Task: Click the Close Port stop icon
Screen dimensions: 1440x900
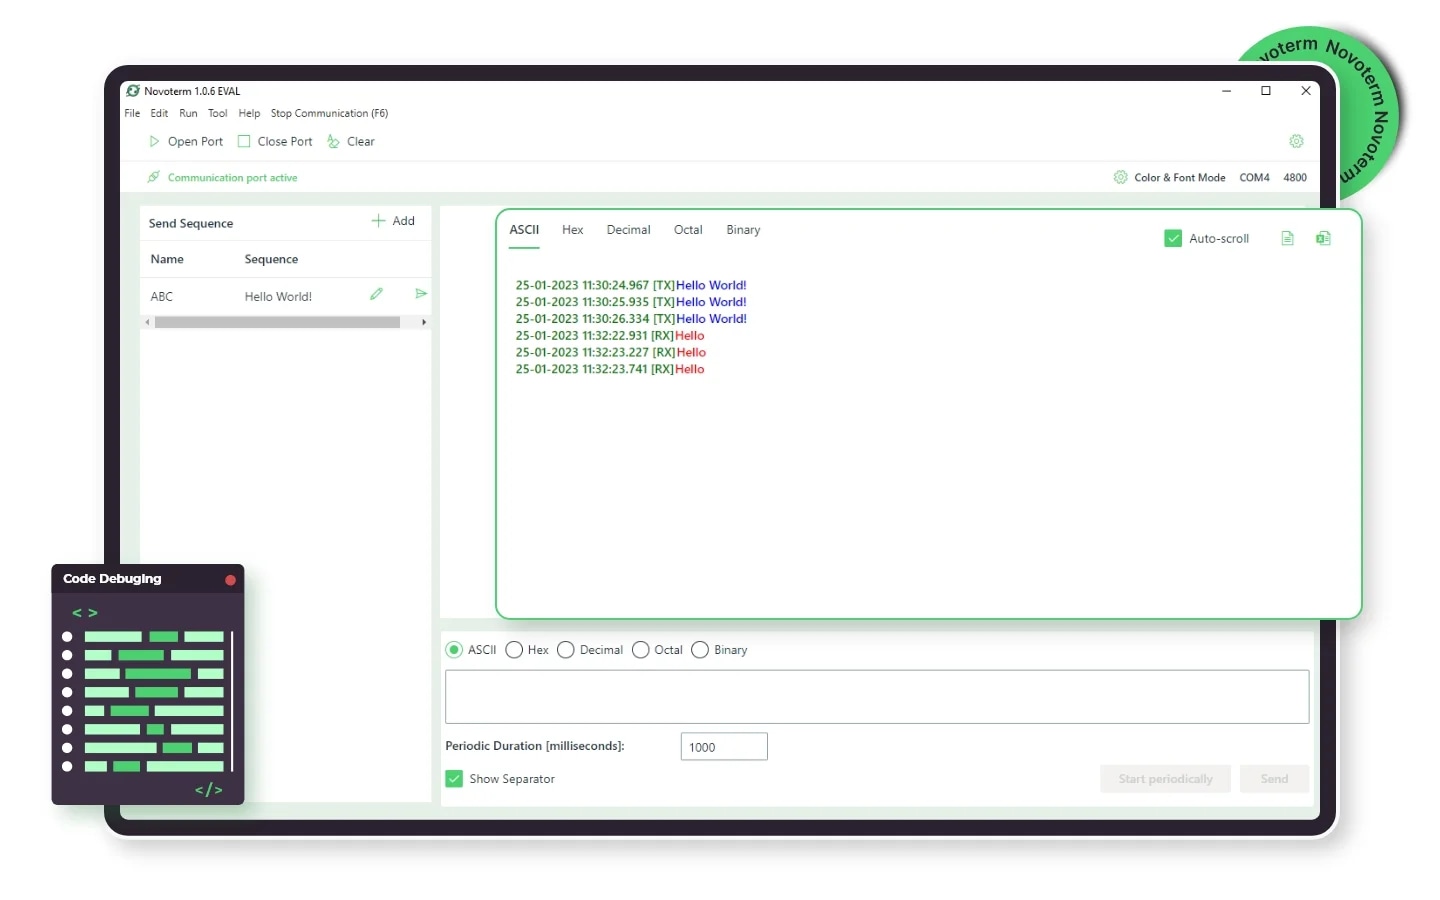Action: tap(244, 142)
